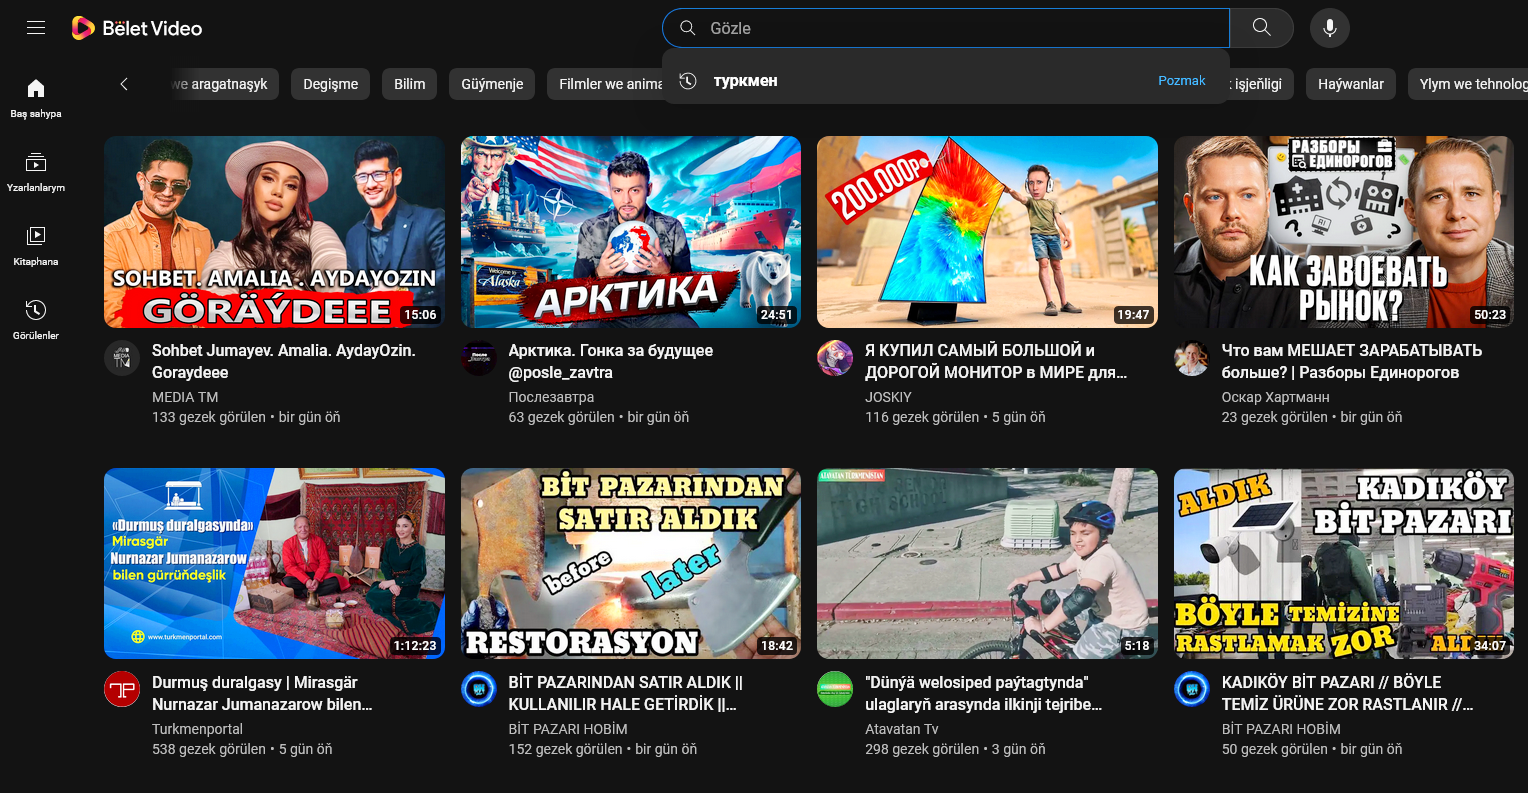Viewport: 1528px width, 793px height.
Task: Open title Sohbet Jumayev. Amalia. AydayOzin
Action: 283,361
